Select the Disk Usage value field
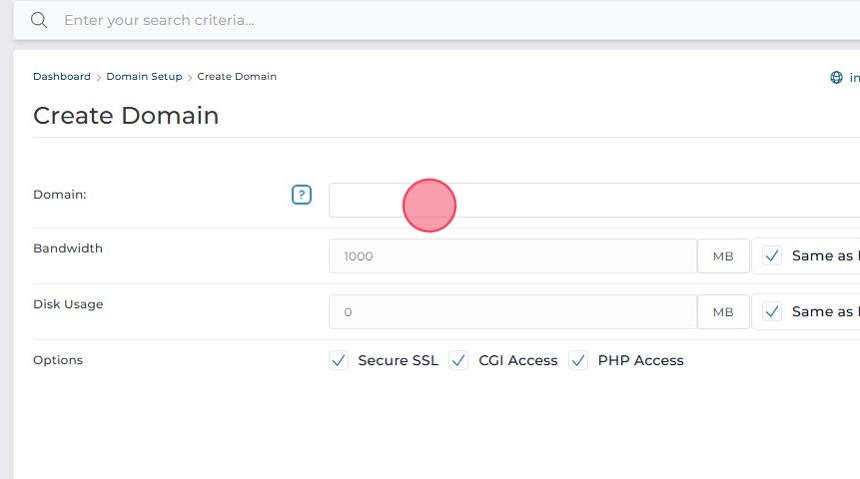This screenshot has height=479, width=860. pyautogui.click(x=512, y=312)
